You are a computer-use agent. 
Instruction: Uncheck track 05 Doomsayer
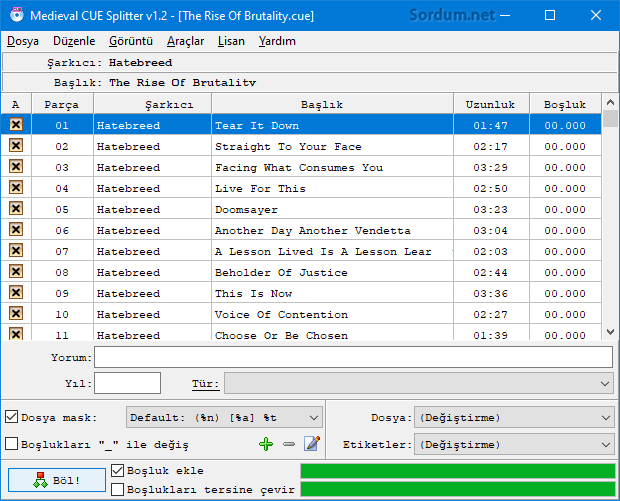(16, 208)
